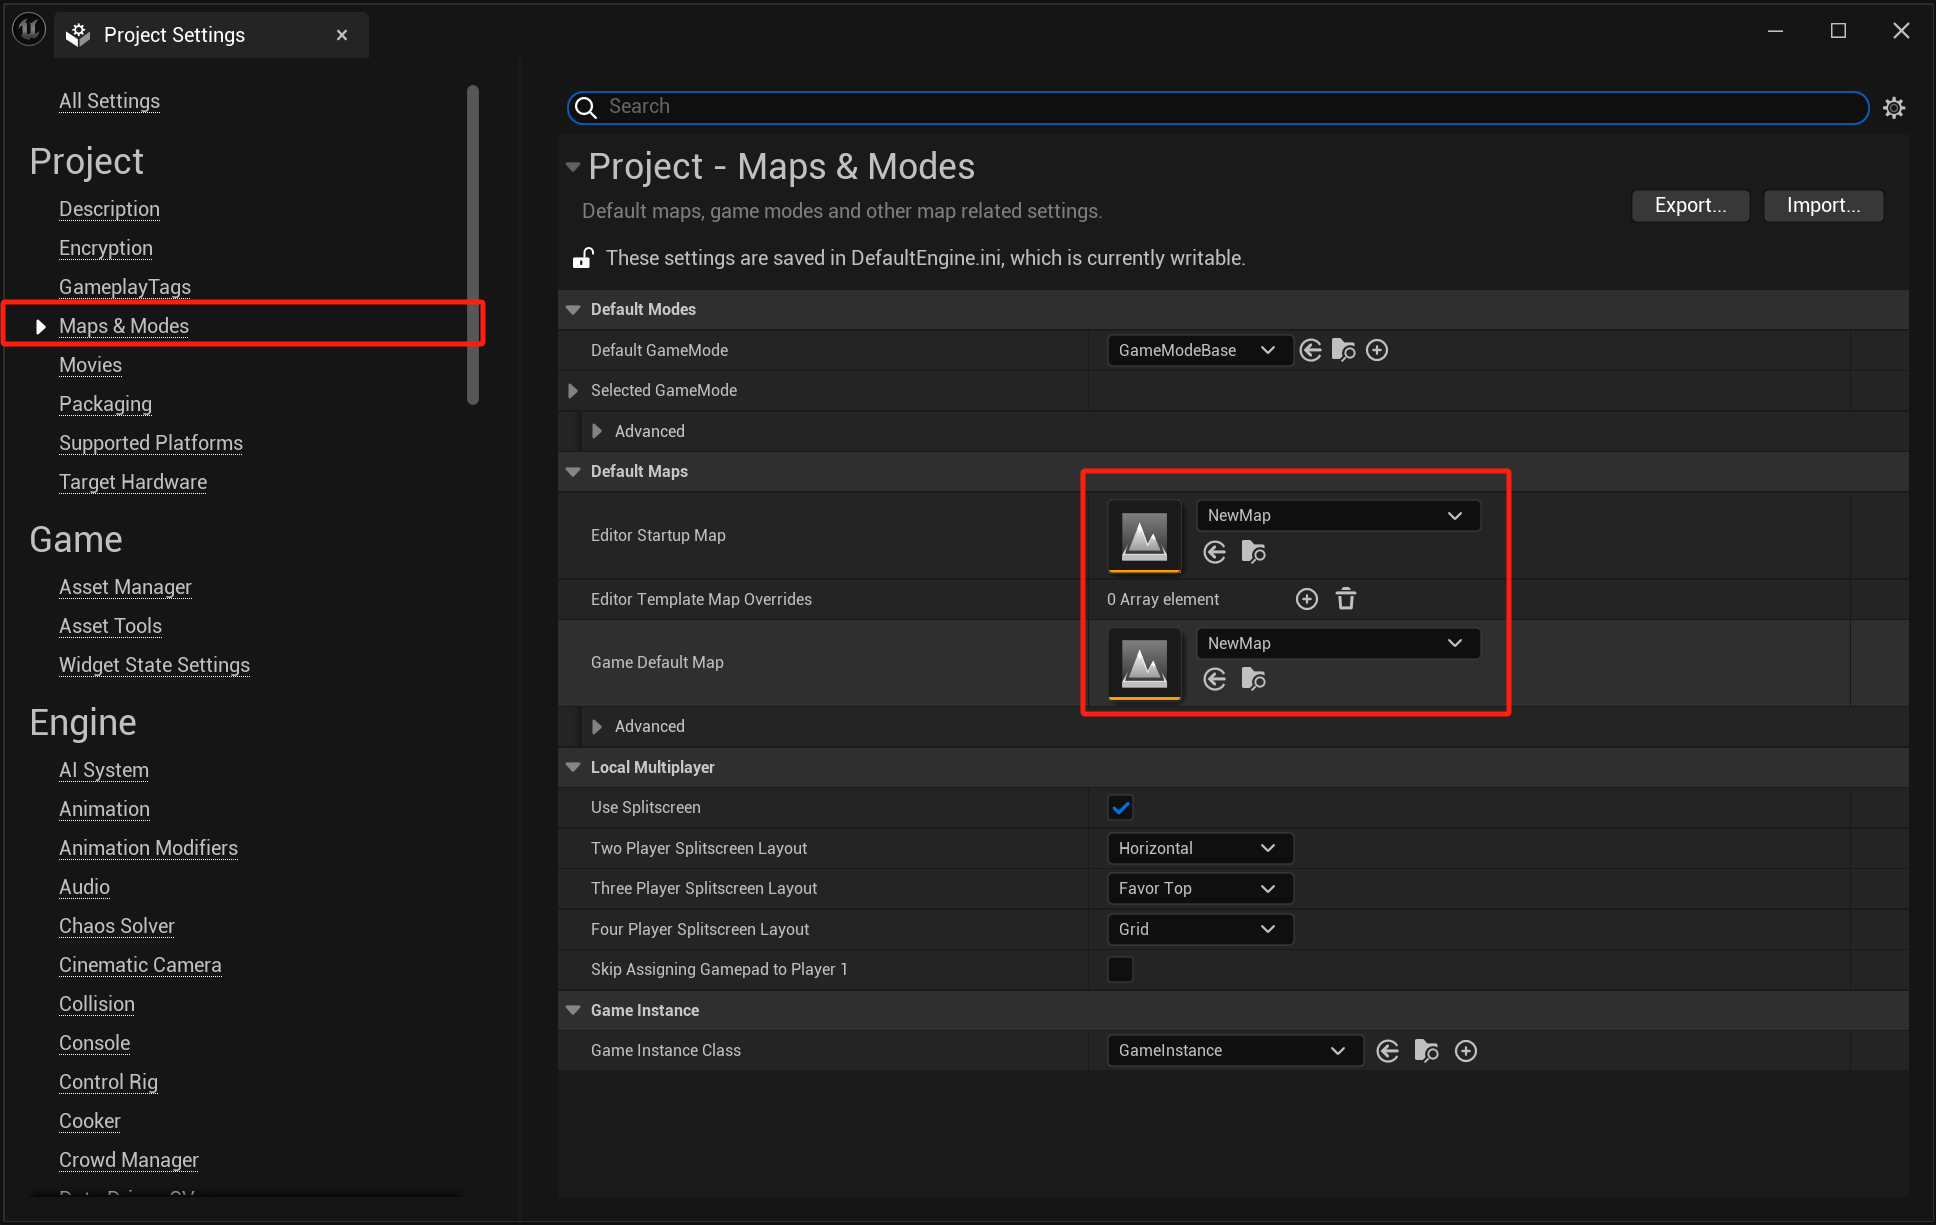Open AI System engine settings
Viewport: 1936px width, 1225px height.
(104, 770)
